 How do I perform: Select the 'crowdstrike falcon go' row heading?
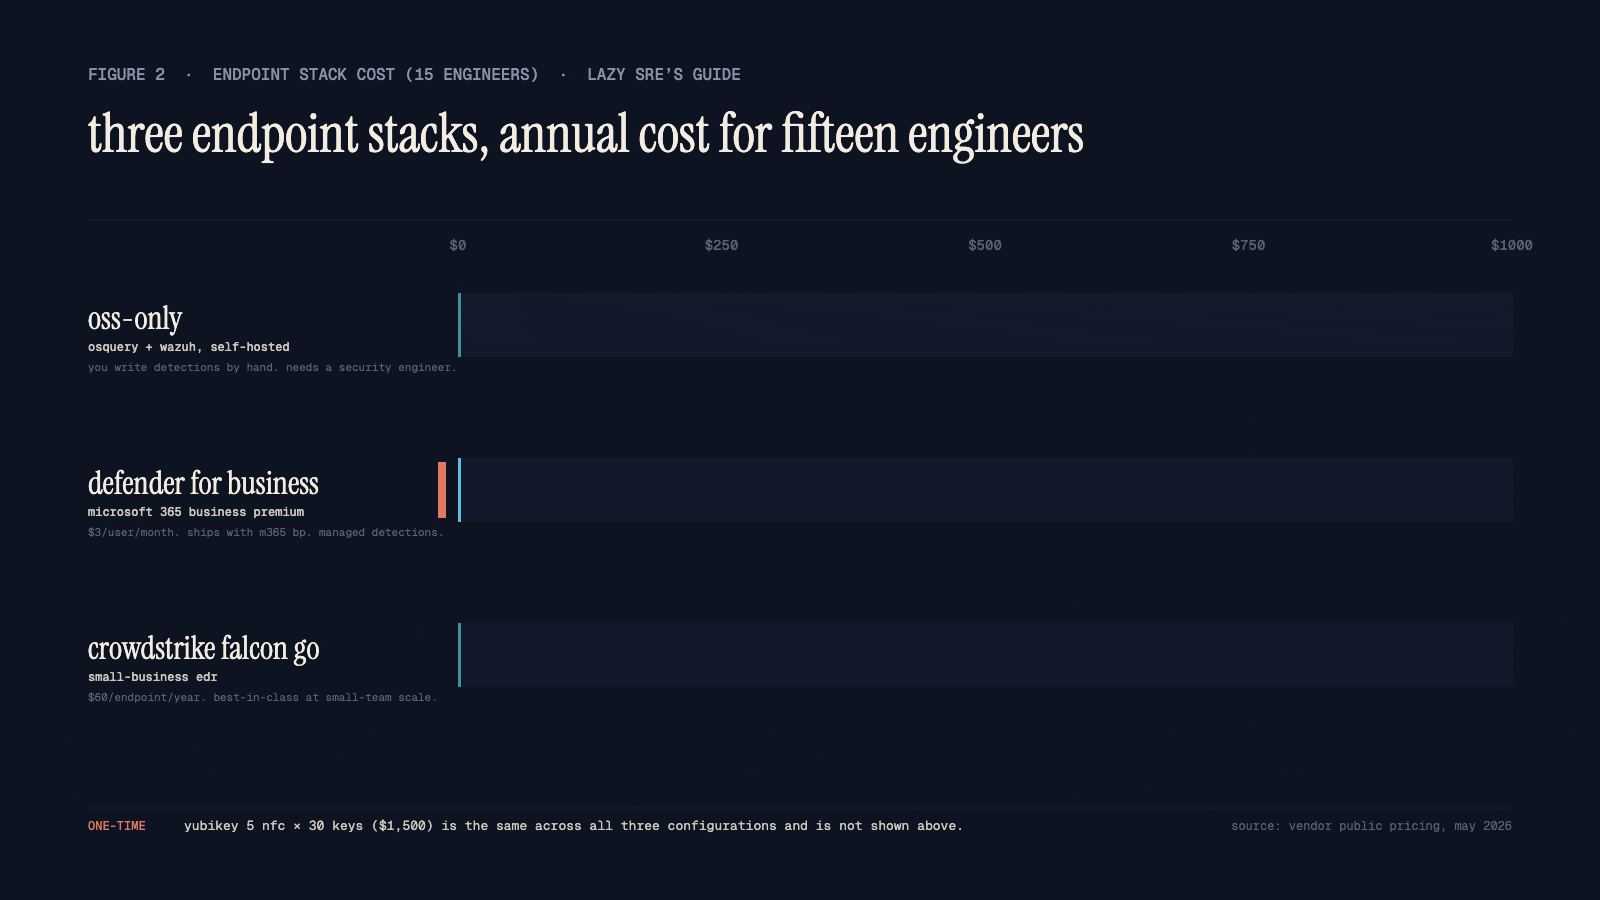tap(204, 649)
